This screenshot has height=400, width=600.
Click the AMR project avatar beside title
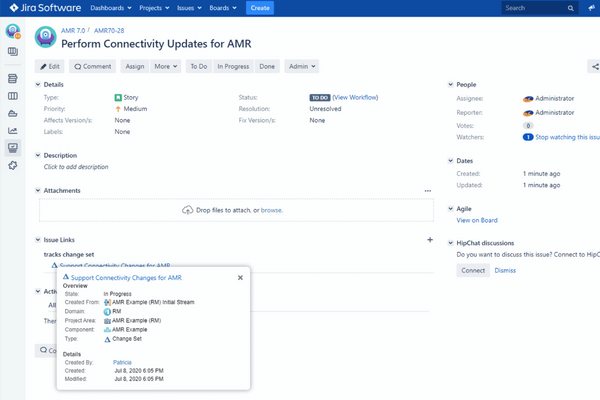pyautogui.click(x=46, y=37)
